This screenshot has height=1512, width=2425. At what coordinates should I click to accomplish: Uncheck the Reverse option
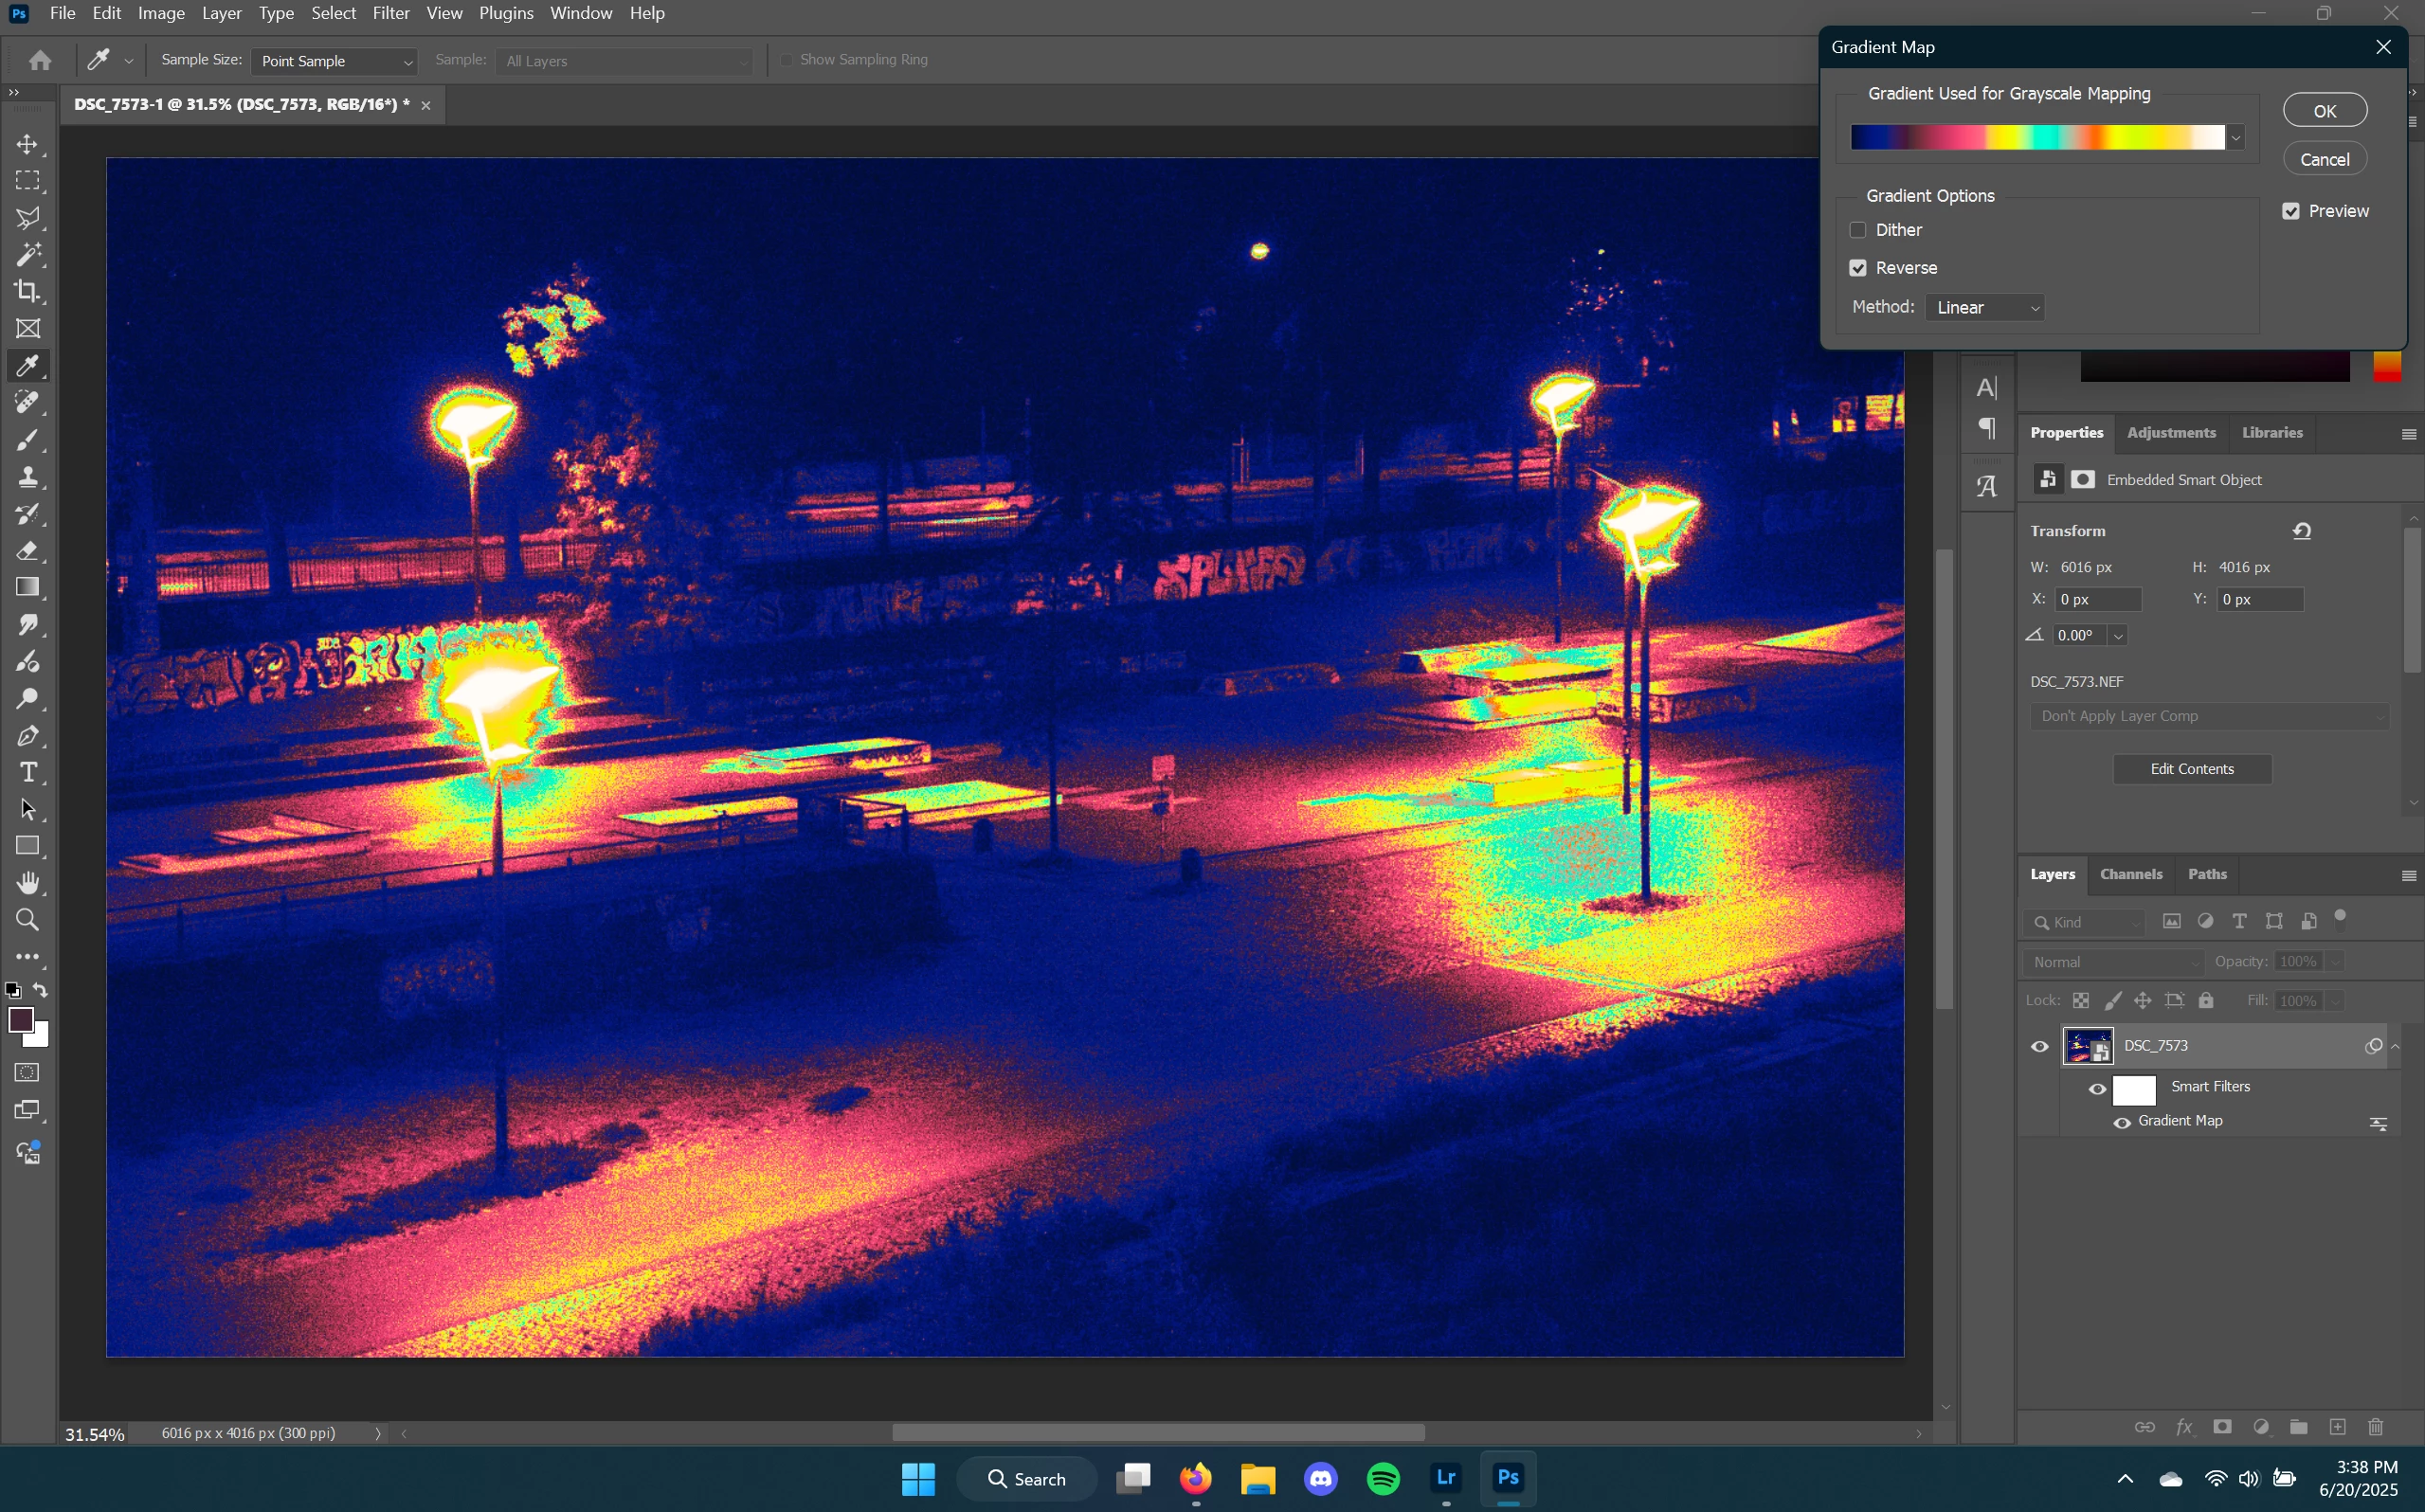(1858, 268)
